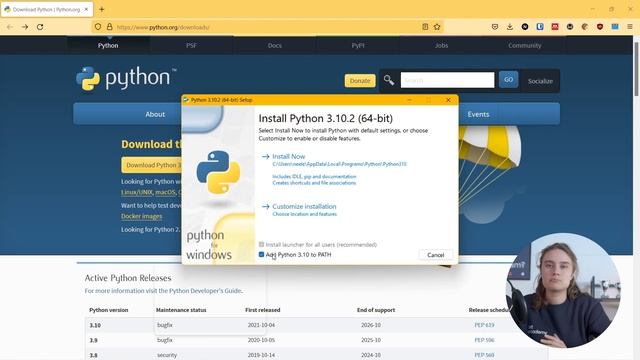Click the yellow Donate button

pos(360,81)
